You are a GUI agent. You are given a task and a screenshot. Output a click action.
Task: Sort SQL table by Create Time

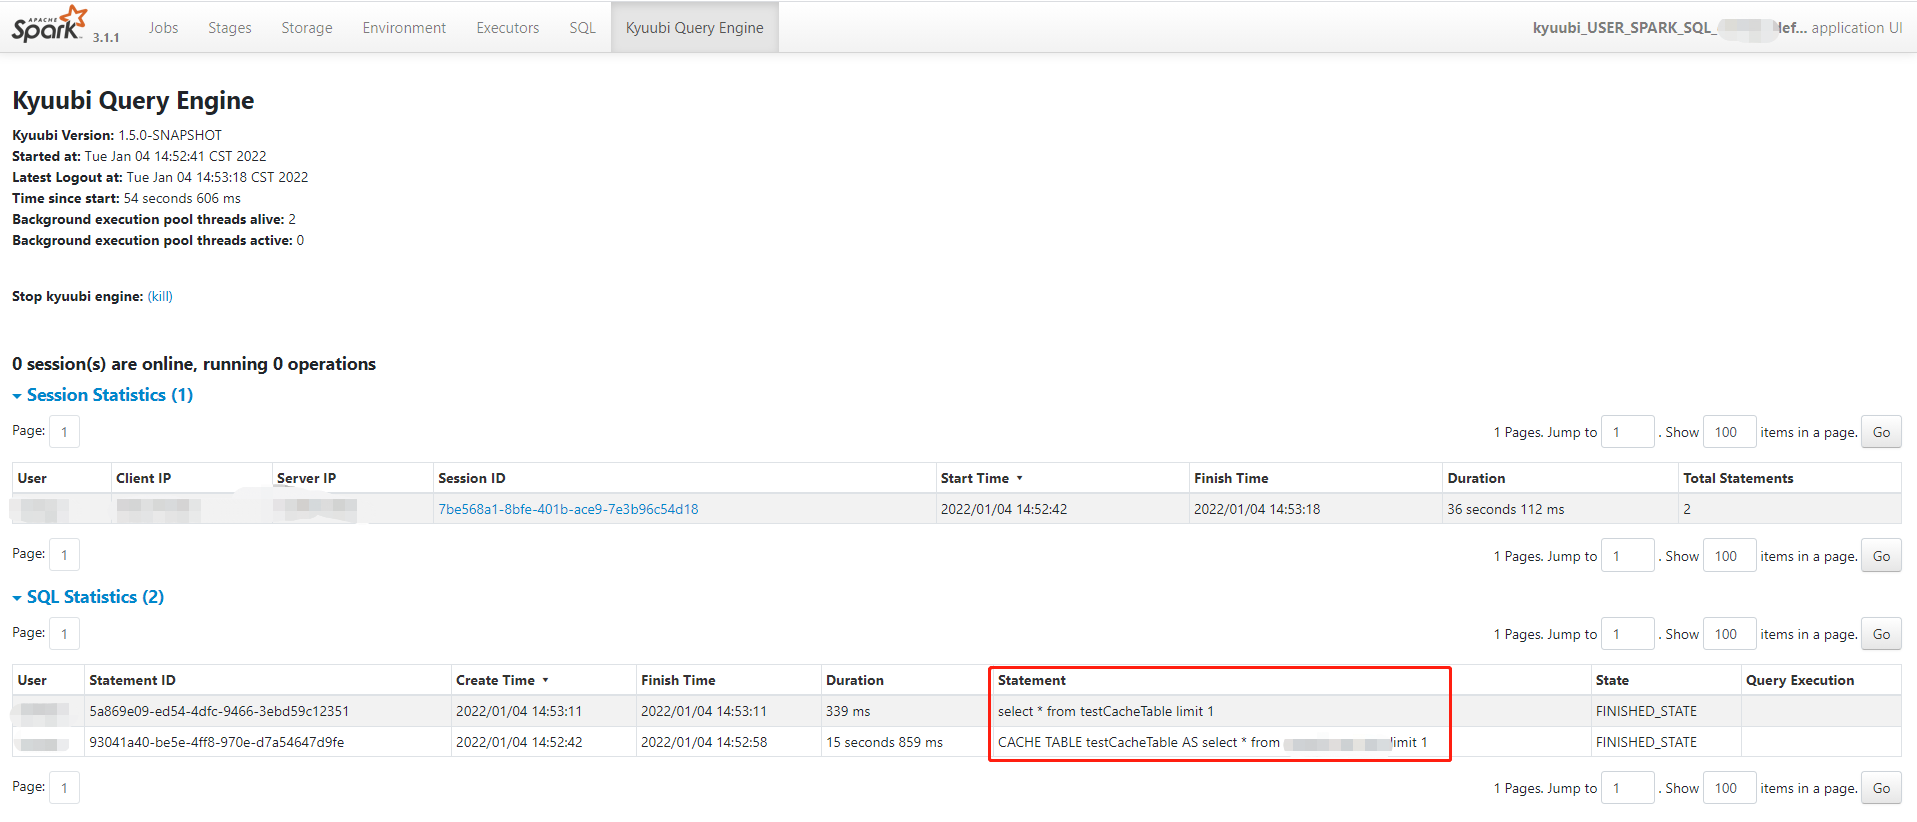pos(502,680)
